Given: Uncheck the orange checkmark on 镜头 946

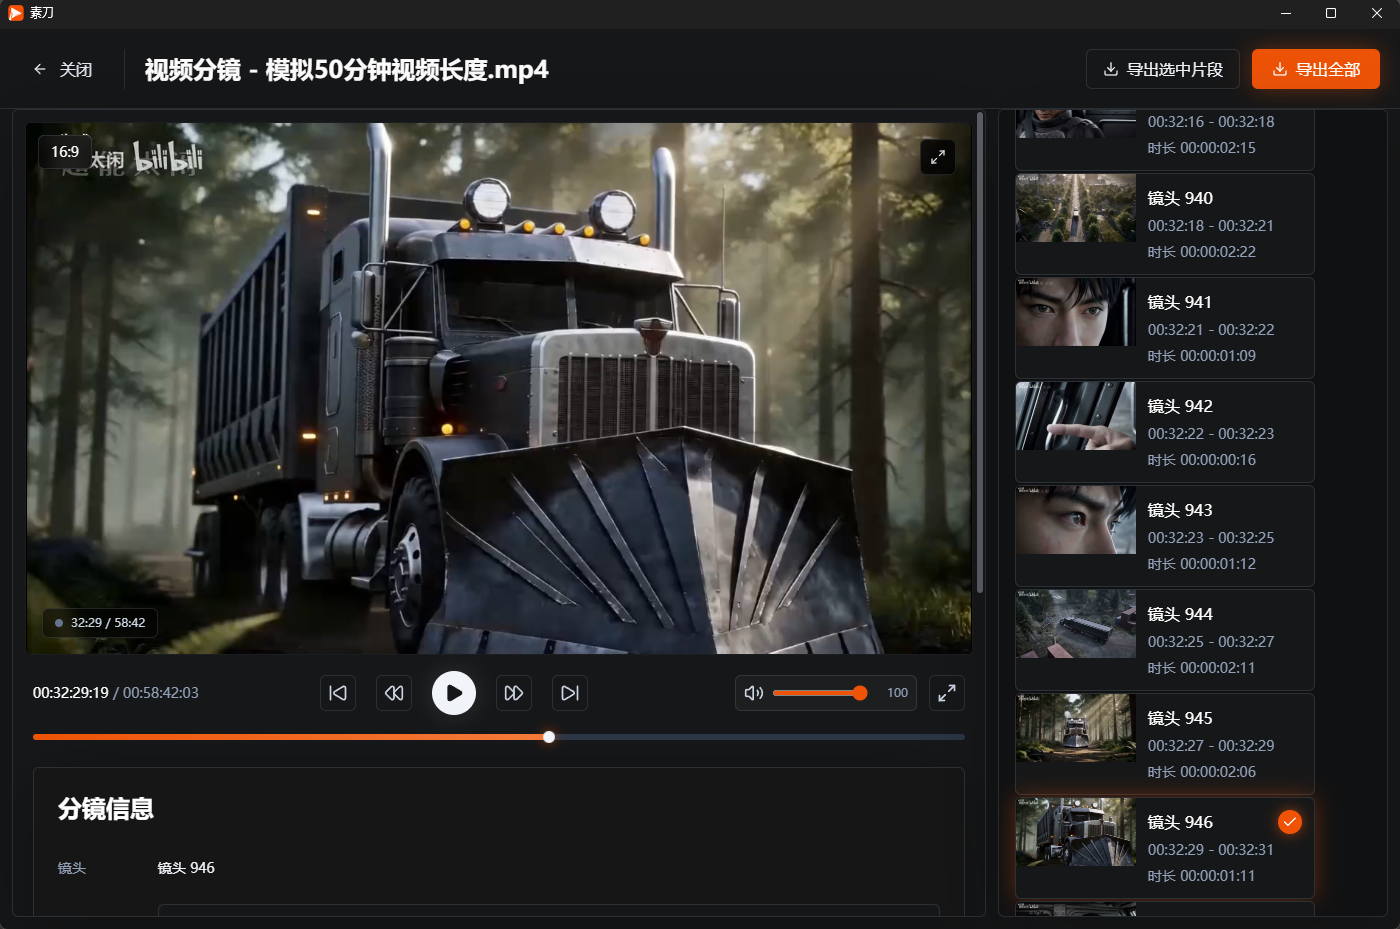Looking at the screenshot, I should [1290, 822].
